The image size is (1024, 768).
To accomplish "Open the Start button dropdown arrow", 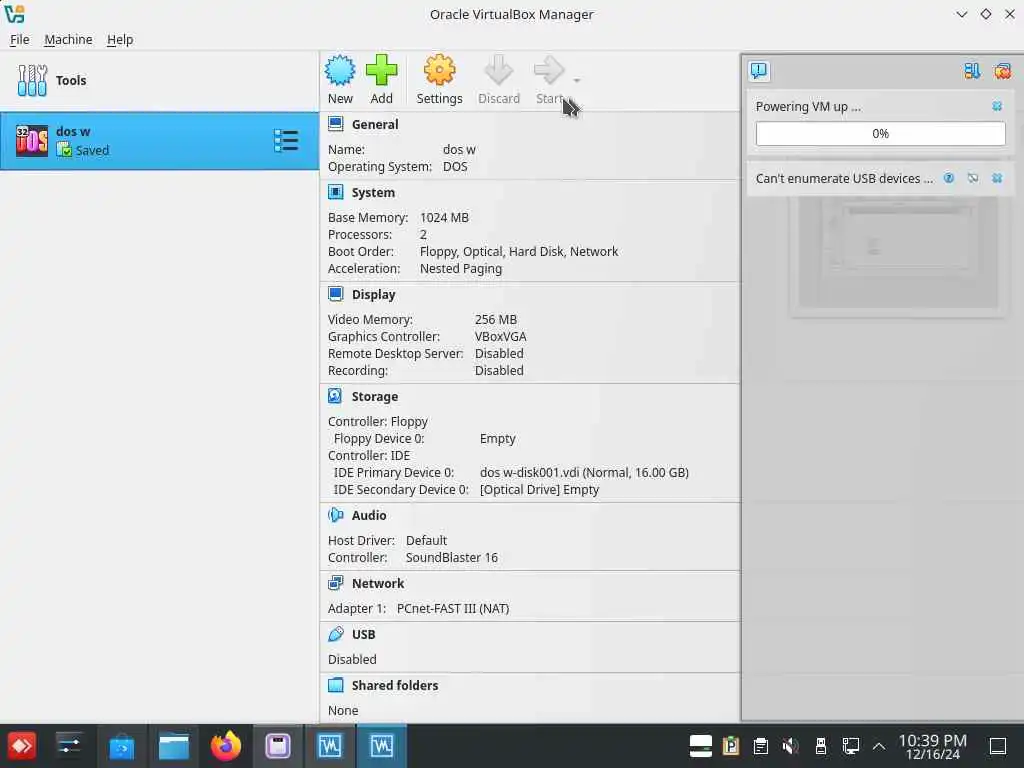I will tap(577, 80).
